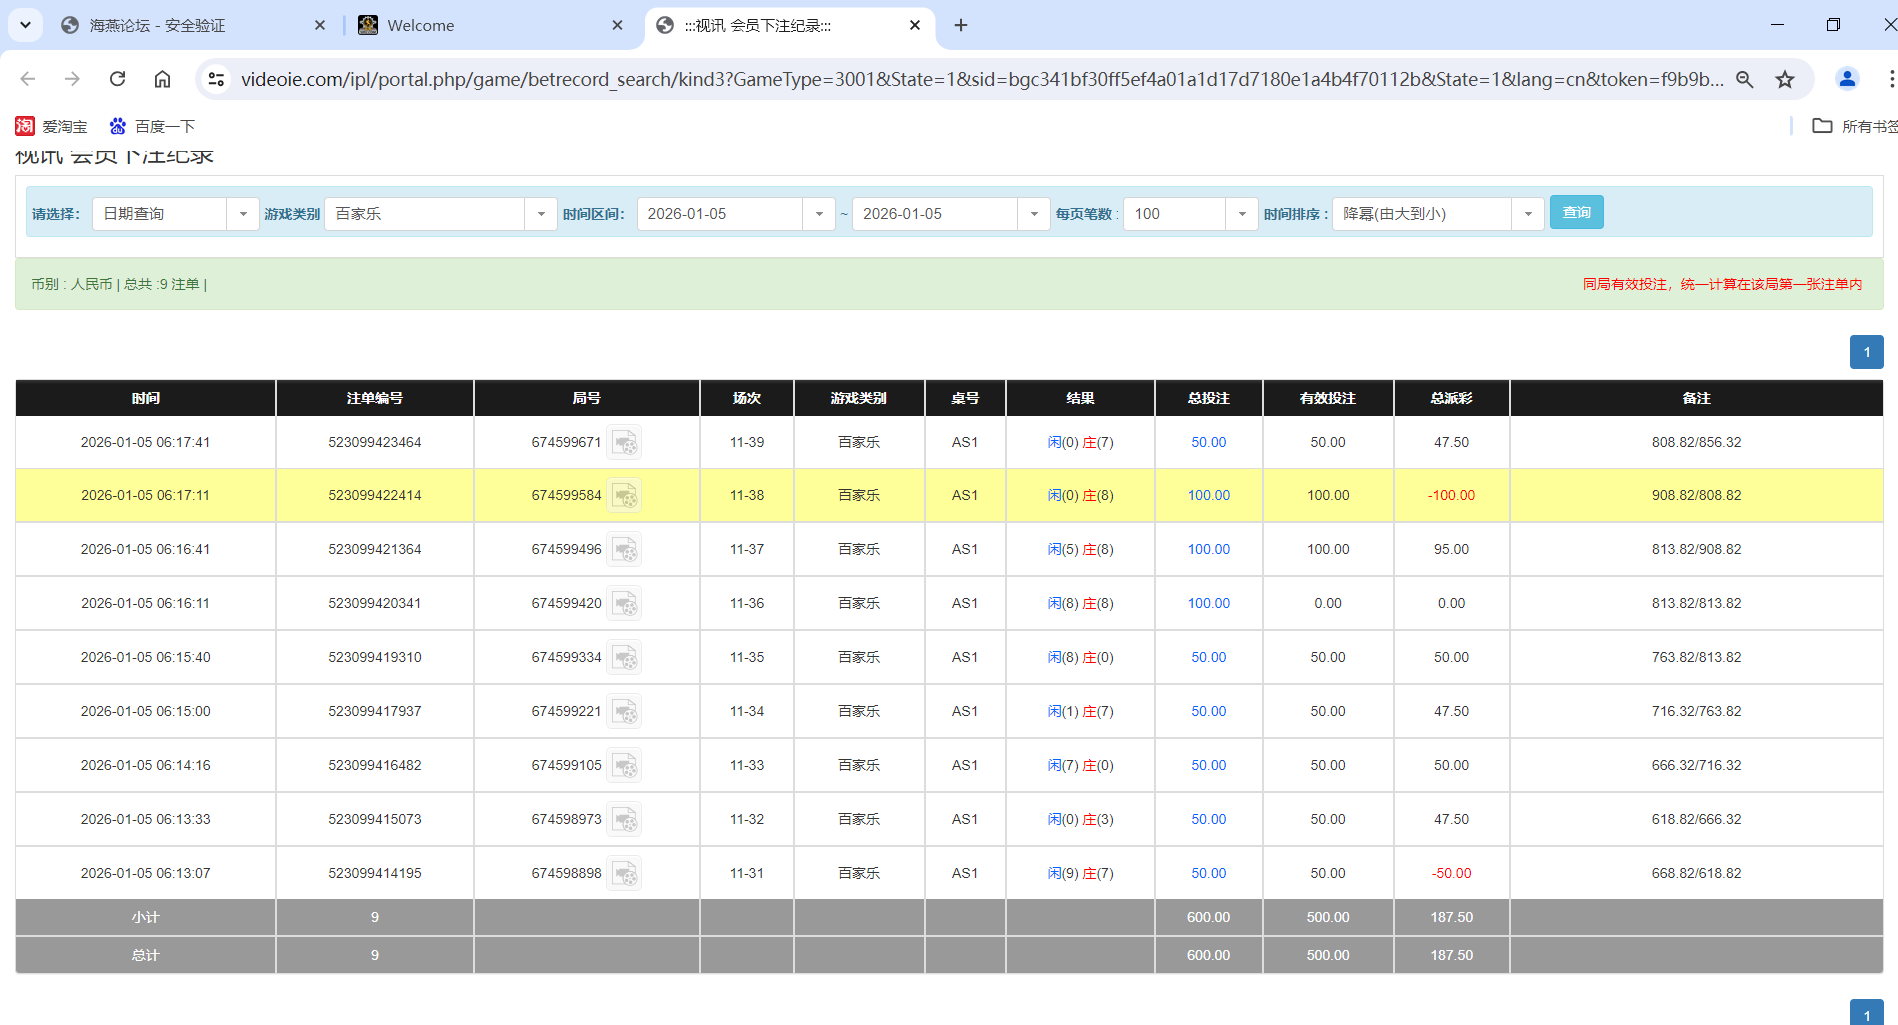Click the zoom magnifier icon in address bar
Image resolution: width=1898 pixels, height=1025 pixels.
point(1744,79)
